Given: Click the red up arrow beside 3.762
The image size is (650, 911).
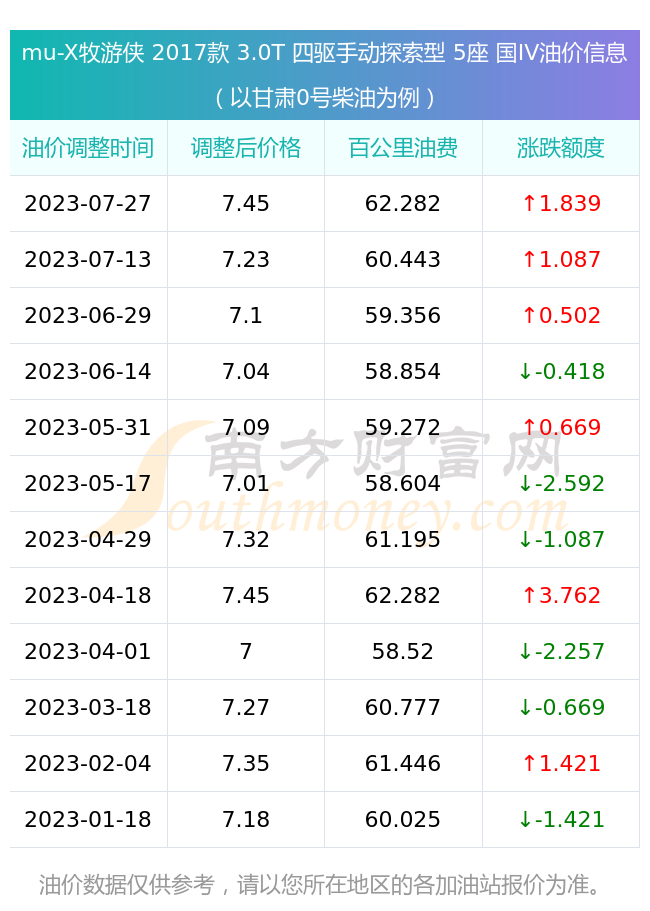Looking at the screenshot, I should pyautogui.click(x=529, y=596).
